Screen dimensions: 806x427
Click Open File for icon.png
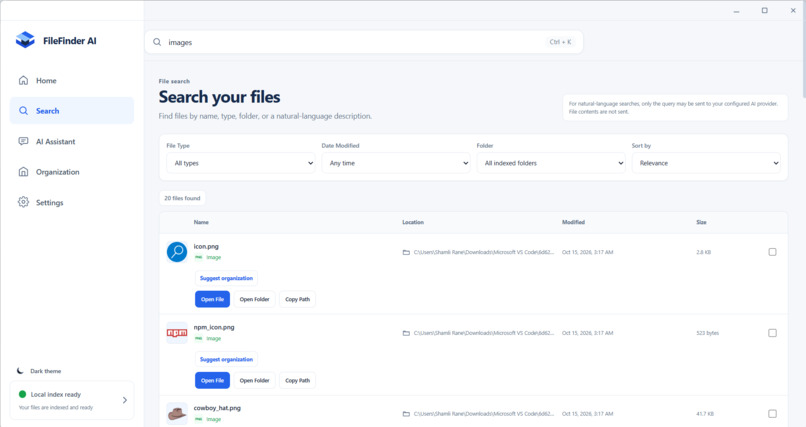[212, 299]
